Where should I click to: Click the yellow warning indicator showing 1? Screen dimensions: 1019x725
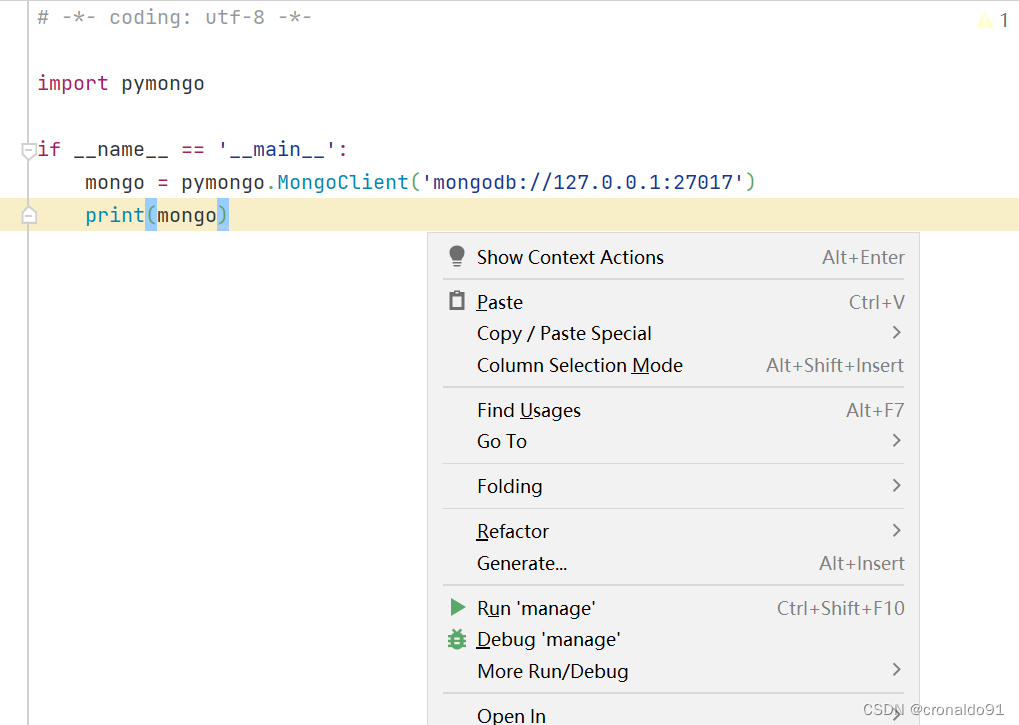(992, 20)
